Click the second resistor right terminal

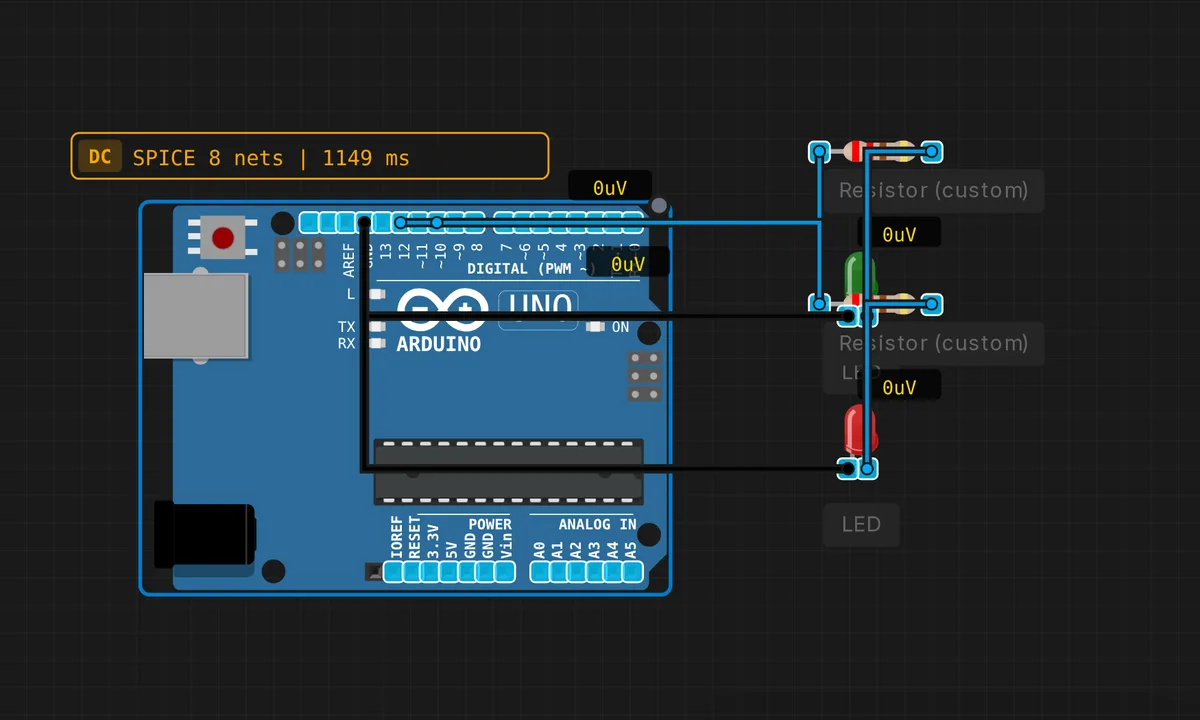coord(931,303)
